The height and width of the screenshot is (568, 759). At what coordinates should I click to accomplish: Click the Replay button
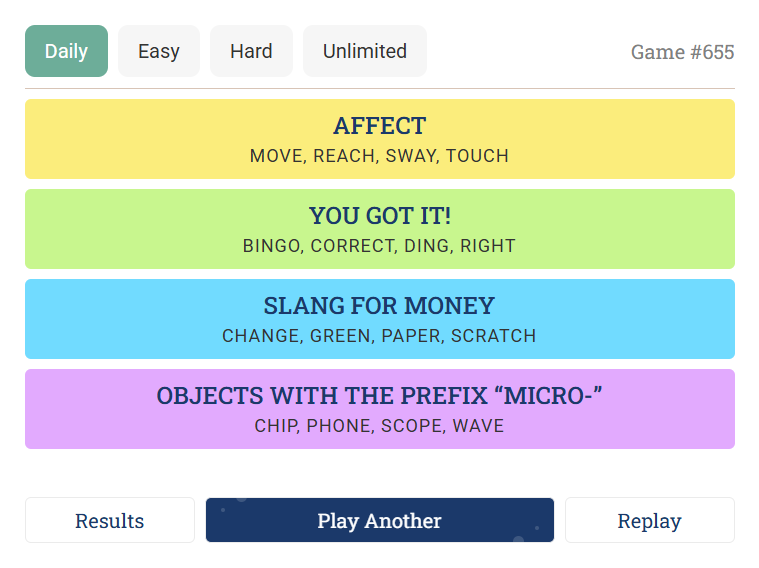point(650,521)
